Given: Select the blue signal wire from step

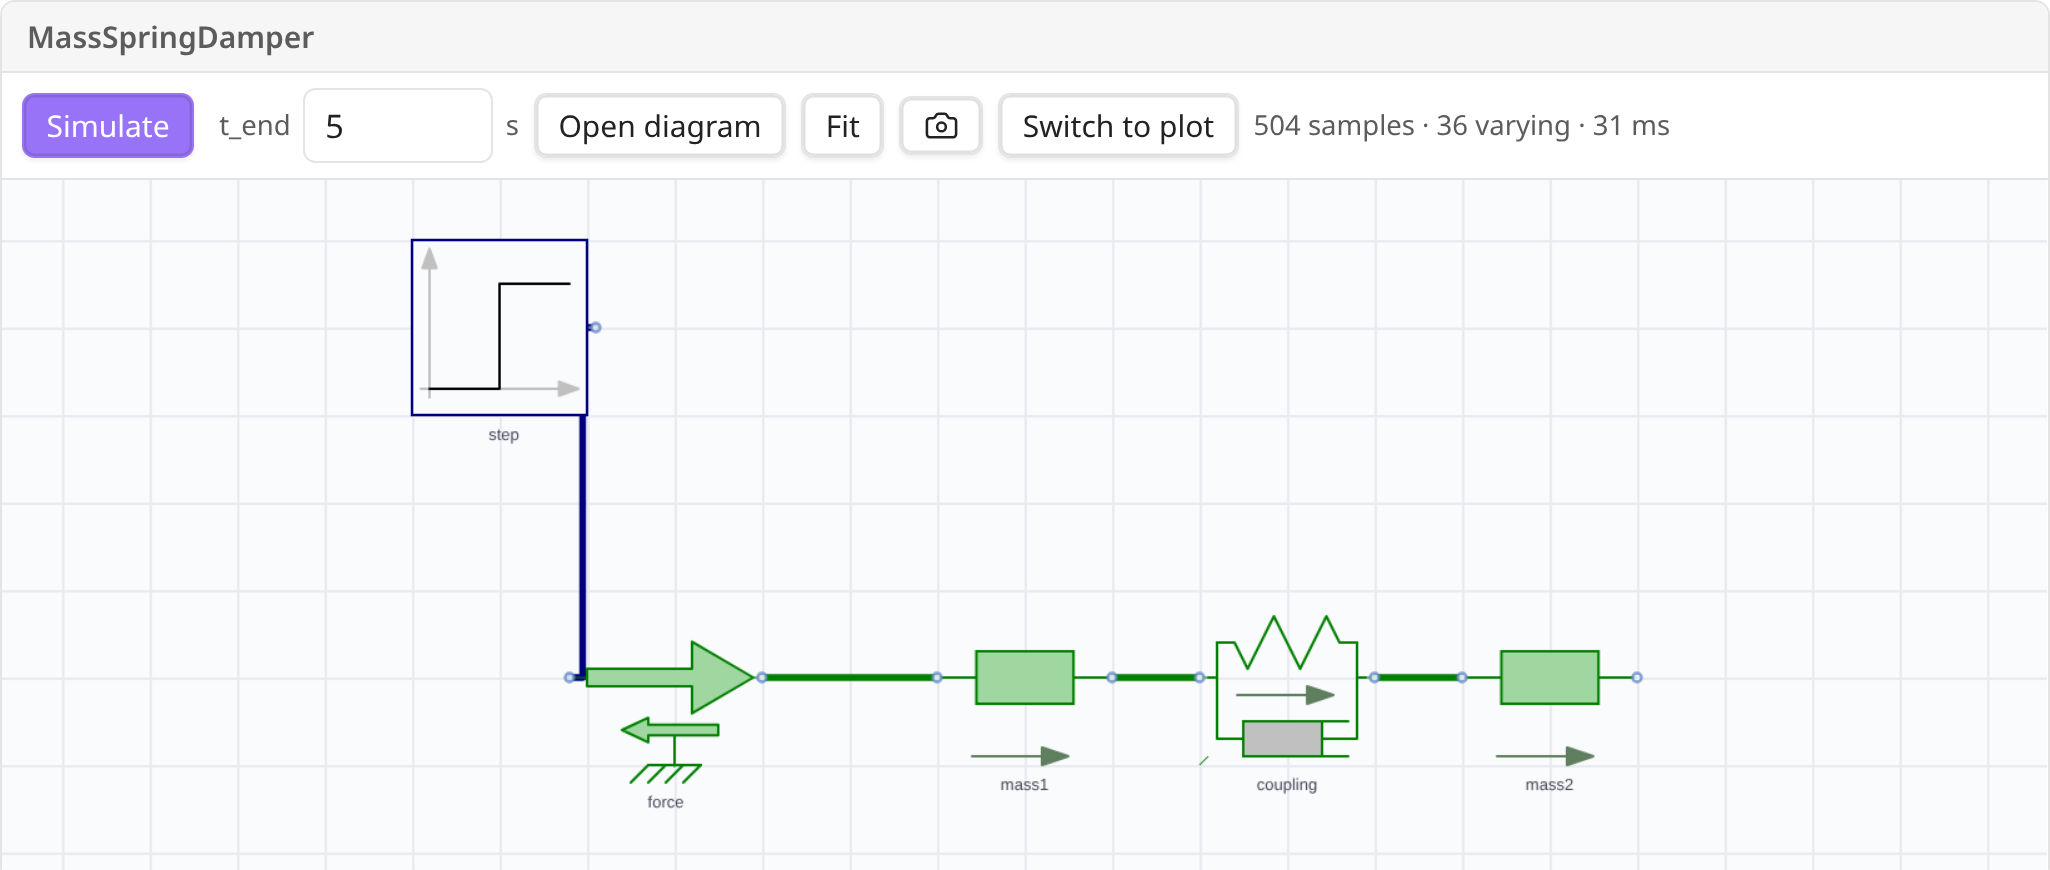Looking at the screenshot, I should (582, 546).
